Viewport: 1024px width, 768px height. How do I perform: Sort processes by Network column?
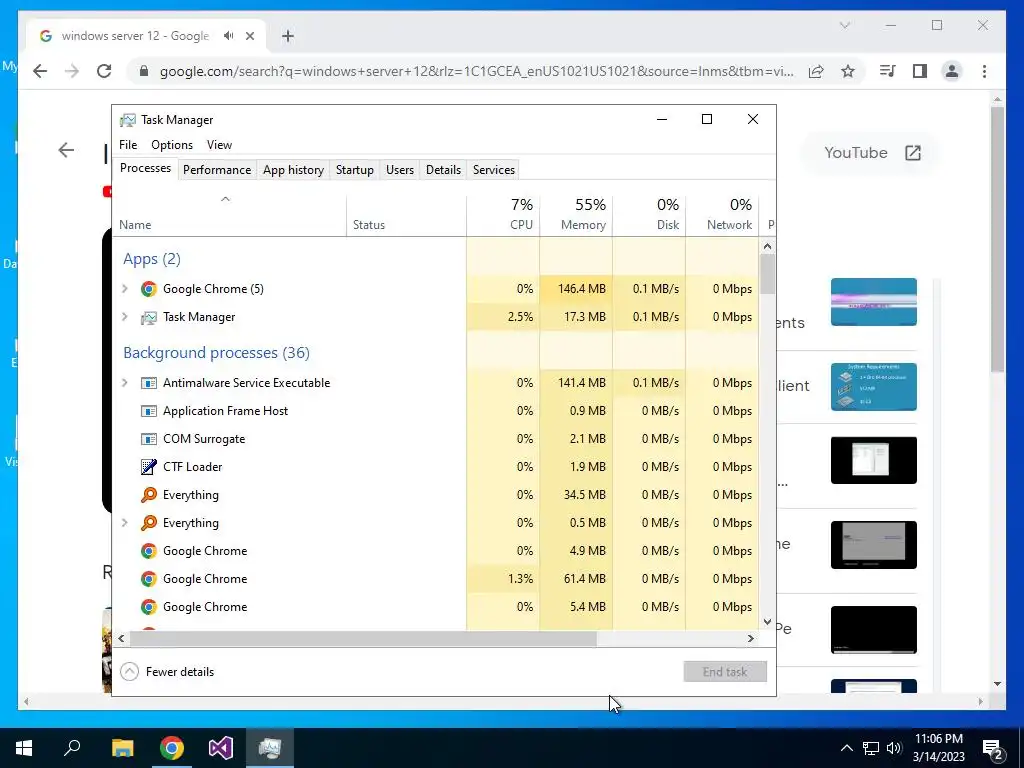[x=722, y=214]
